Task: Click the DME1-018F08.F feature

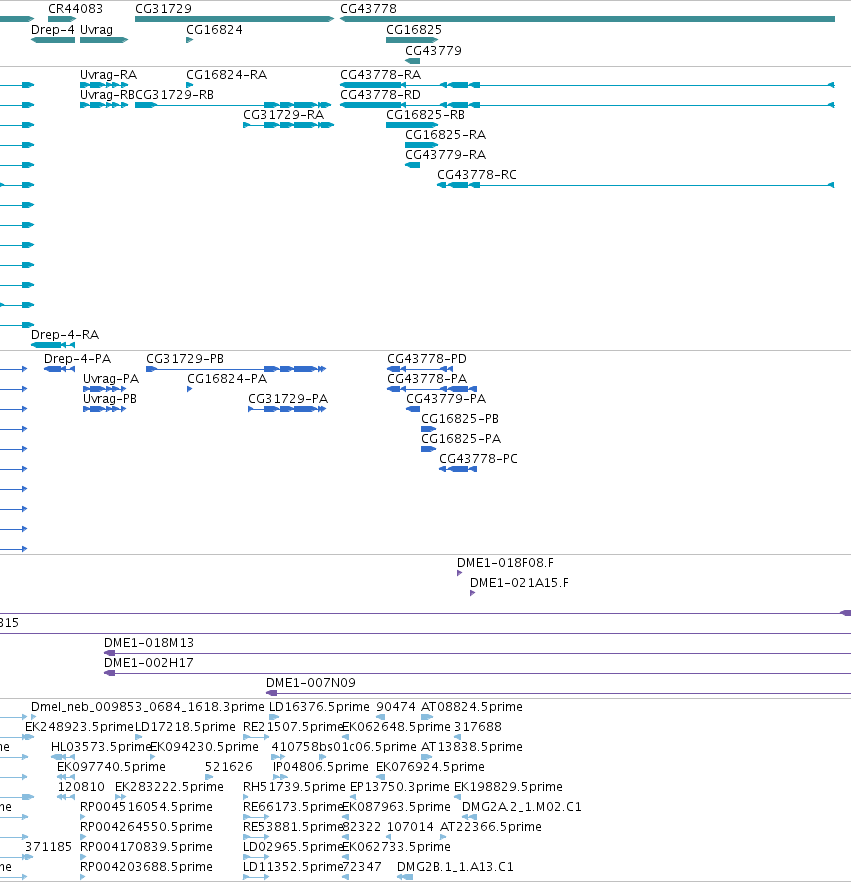Action: coord(460,573)
